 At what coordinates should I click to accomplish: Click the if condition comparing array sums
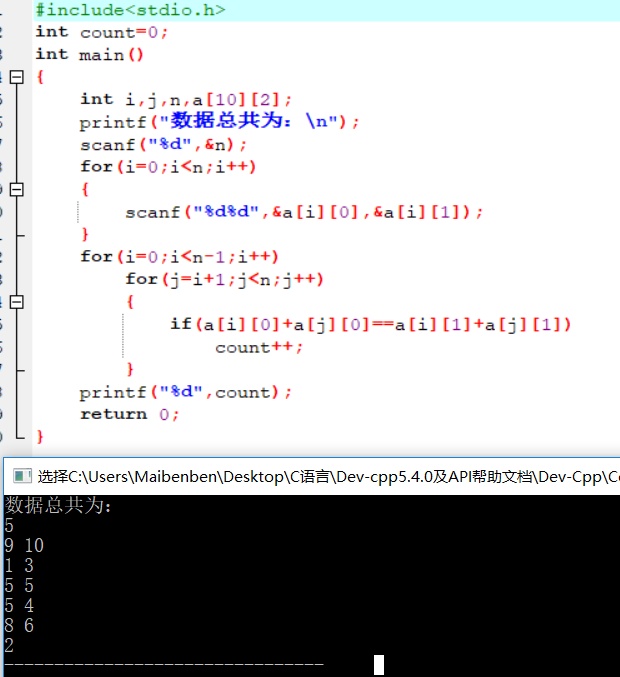pyautogui.click(x=370, y=324)
